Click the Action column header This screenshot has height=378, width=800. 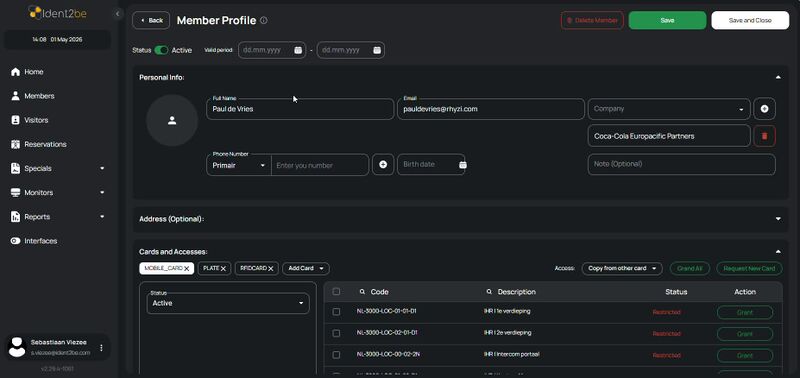pos(745,292)
